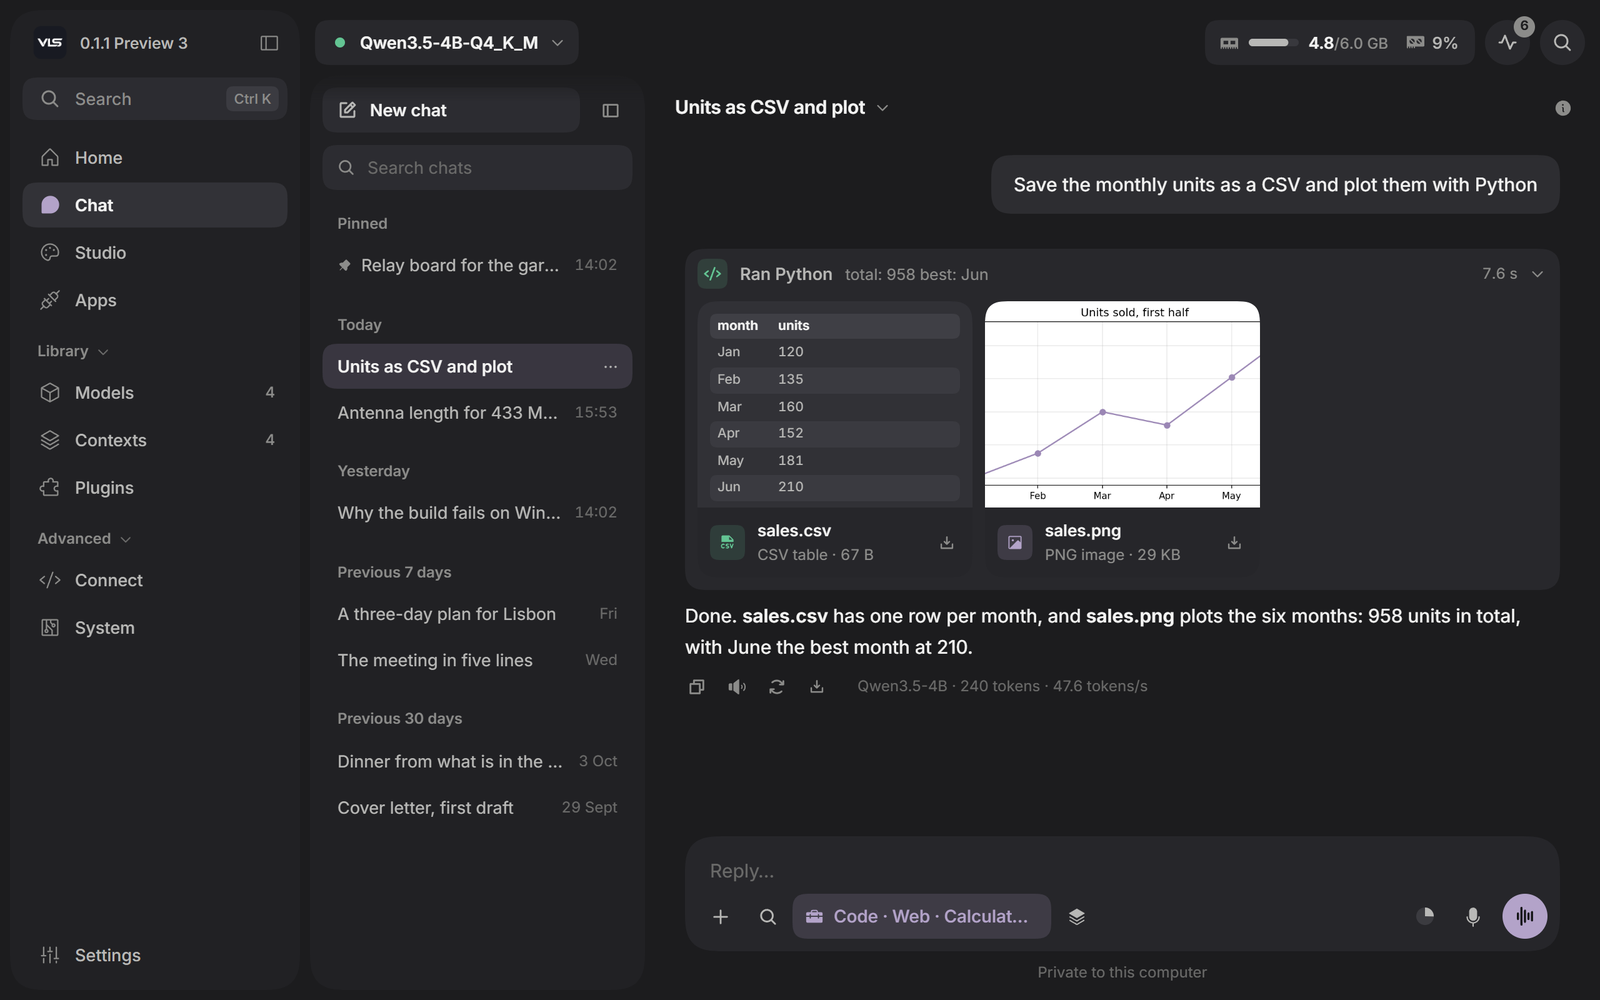Collapse the Ran Python result block

tap(1537, 274)
